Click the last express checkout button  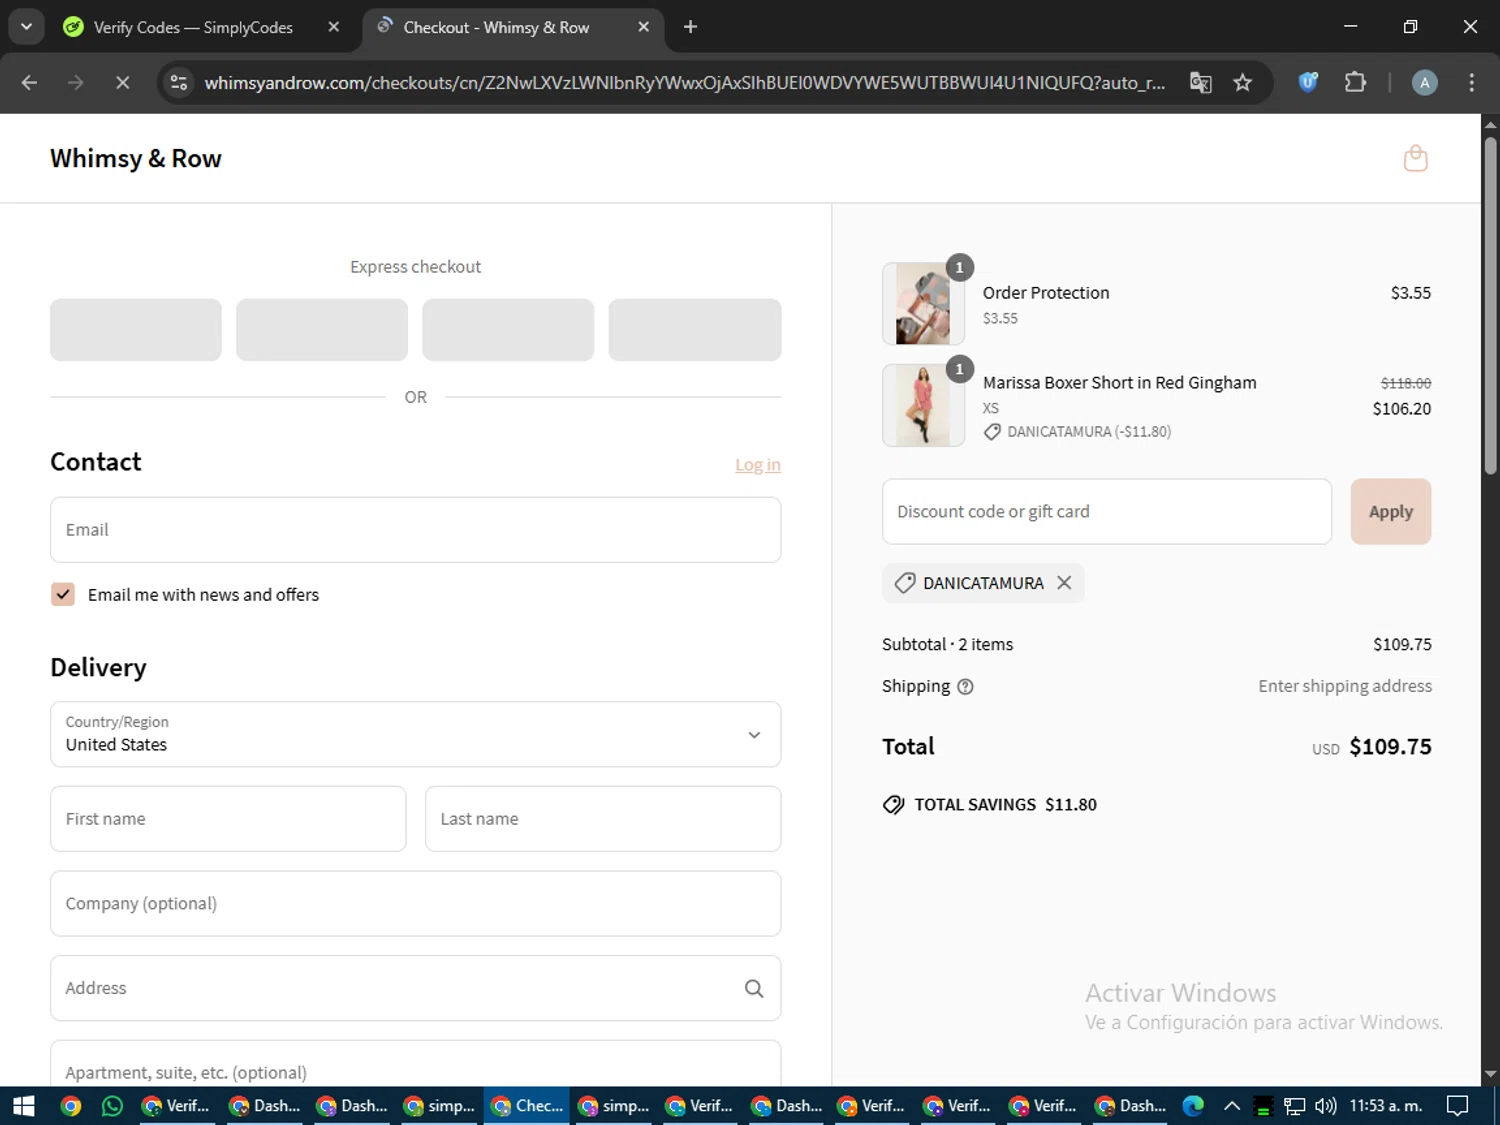(x=695, y=330)
